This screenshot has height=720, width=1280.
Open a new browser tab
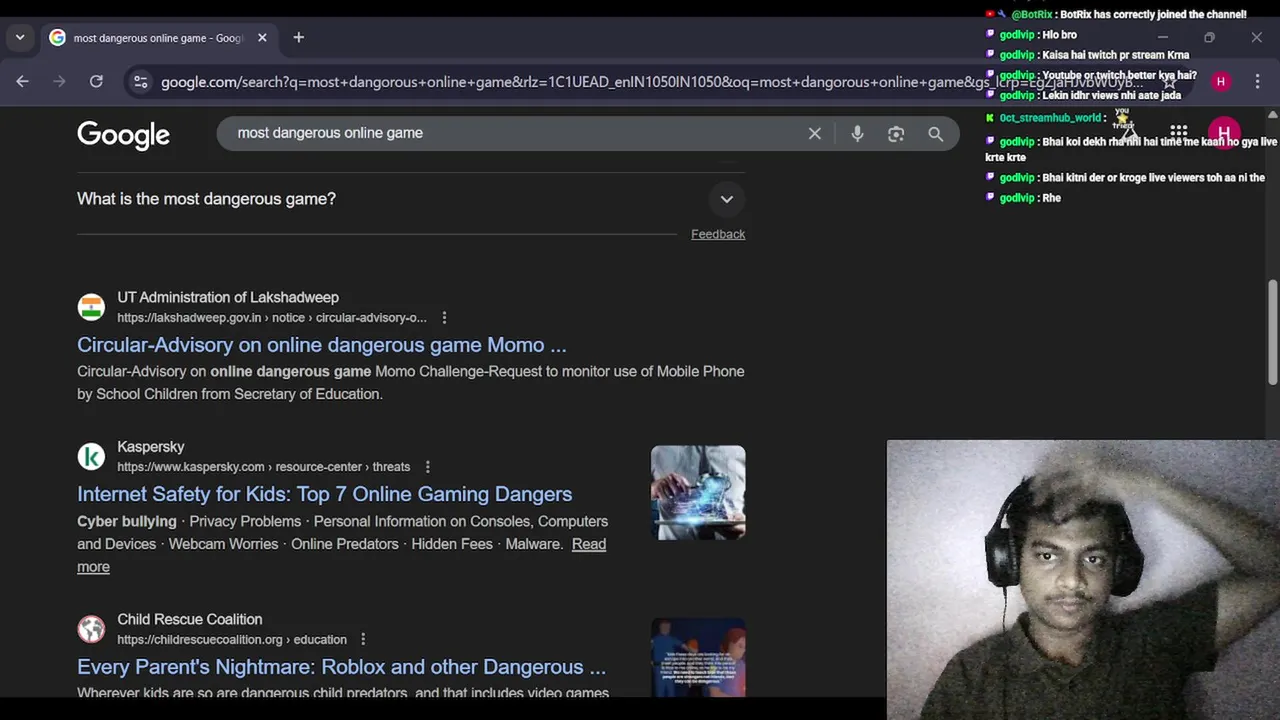[298, 37]
